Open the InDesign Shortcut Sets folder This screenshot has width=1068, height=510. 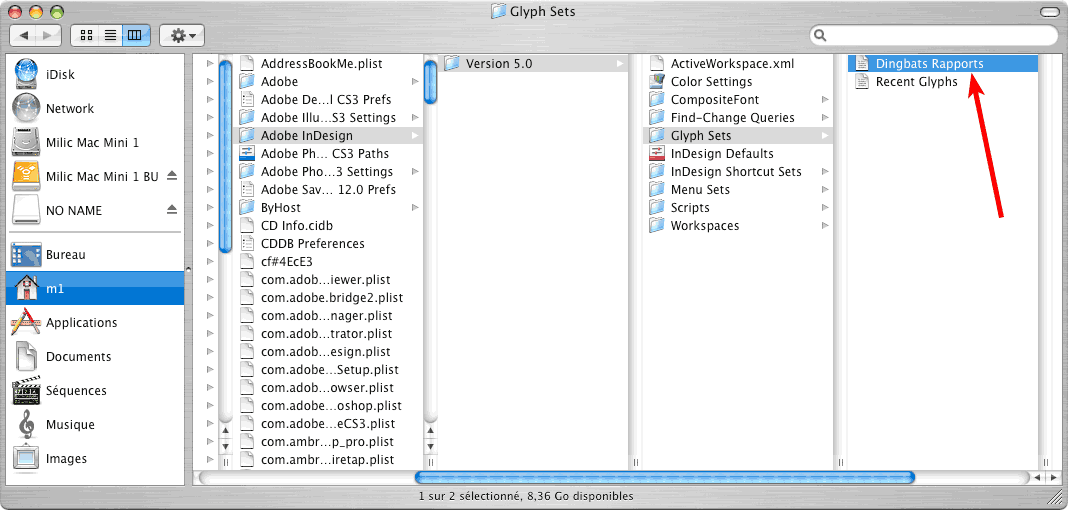736,172
